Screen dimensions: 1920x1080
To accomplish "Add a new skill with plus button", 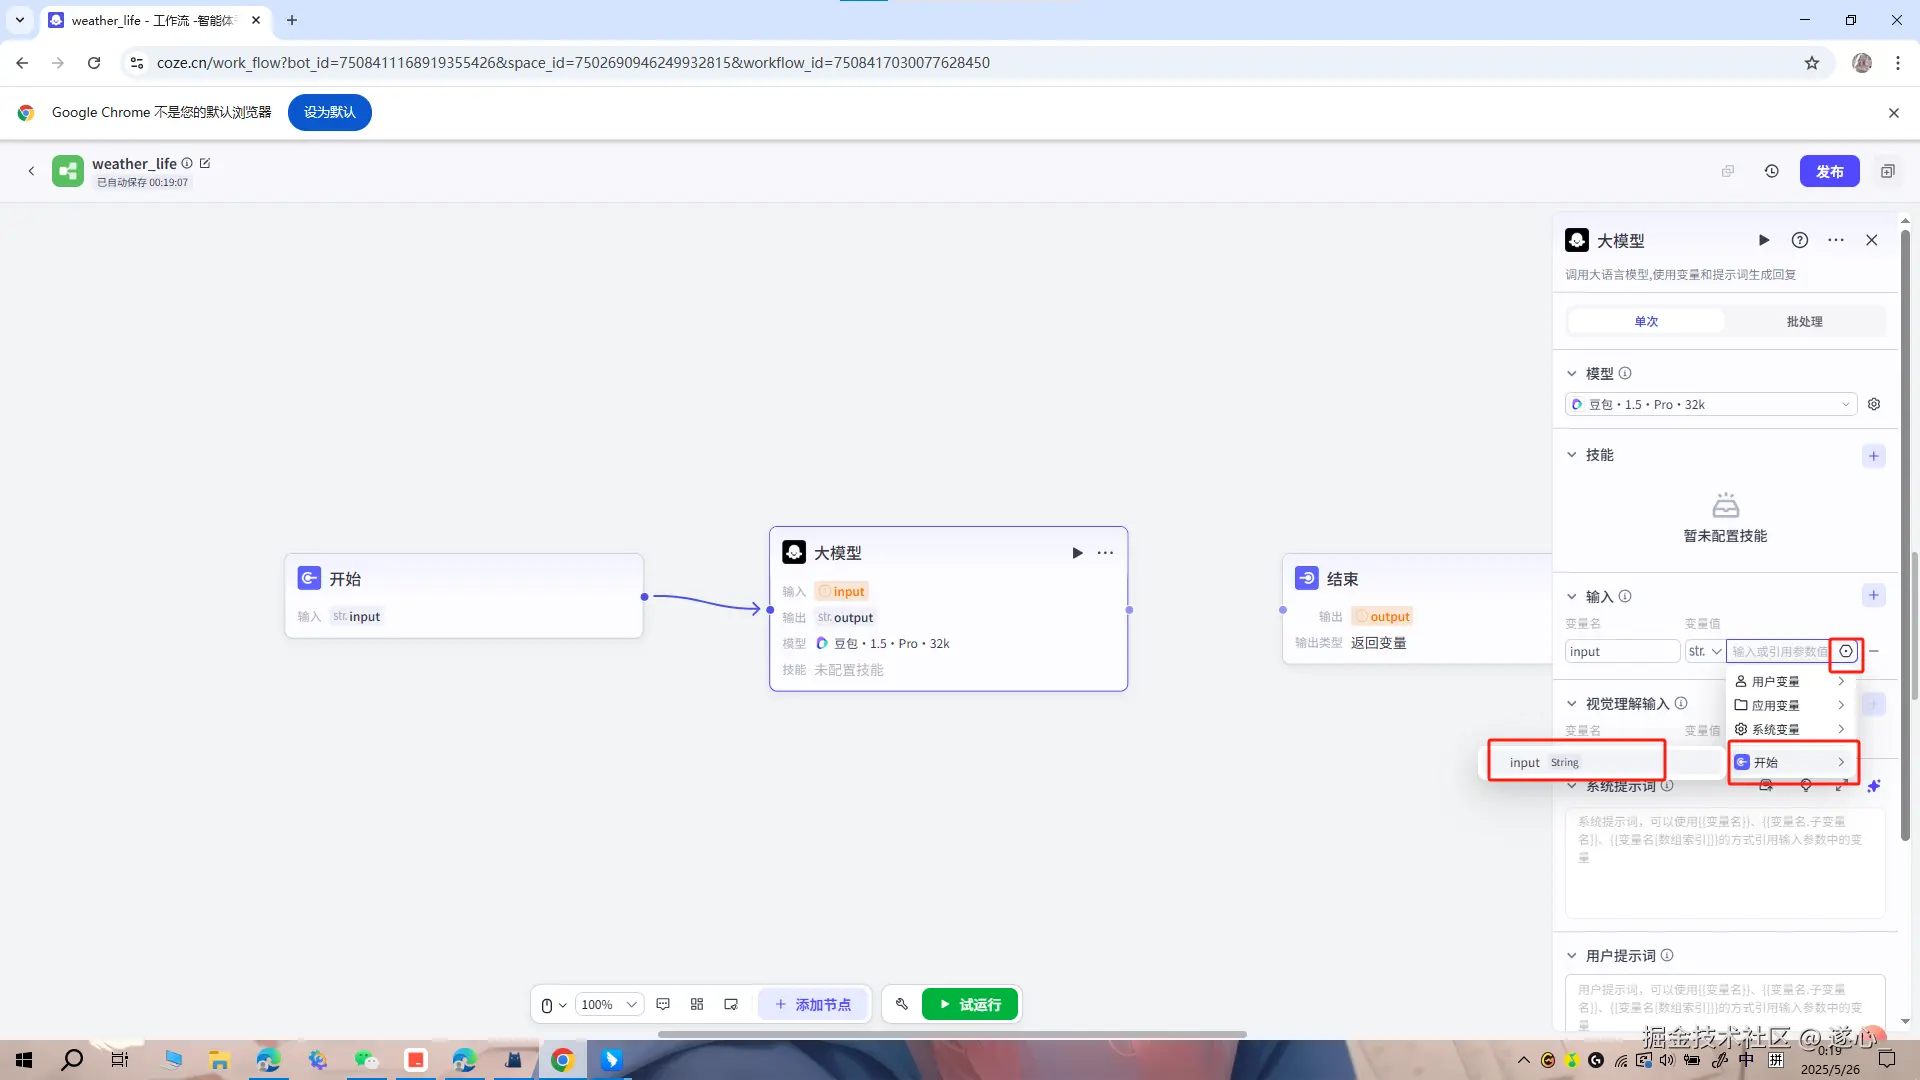I will click(x=1873, y=456).
